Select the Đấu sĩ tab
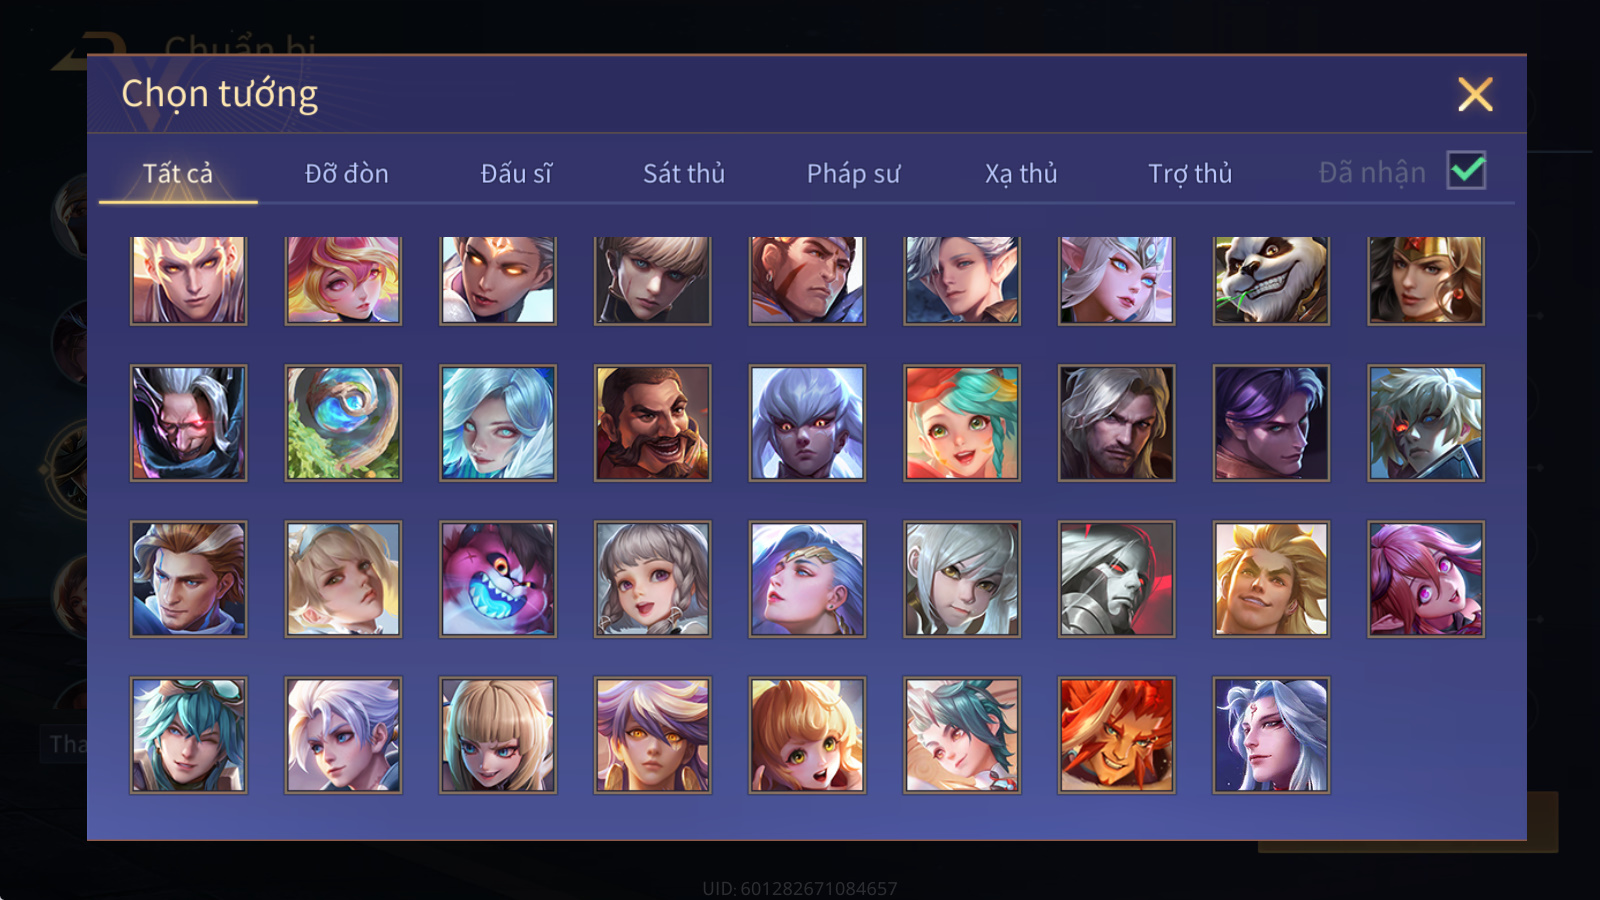Image resolution: width=1600 pixels, height=900 pixels. [516, 173]
